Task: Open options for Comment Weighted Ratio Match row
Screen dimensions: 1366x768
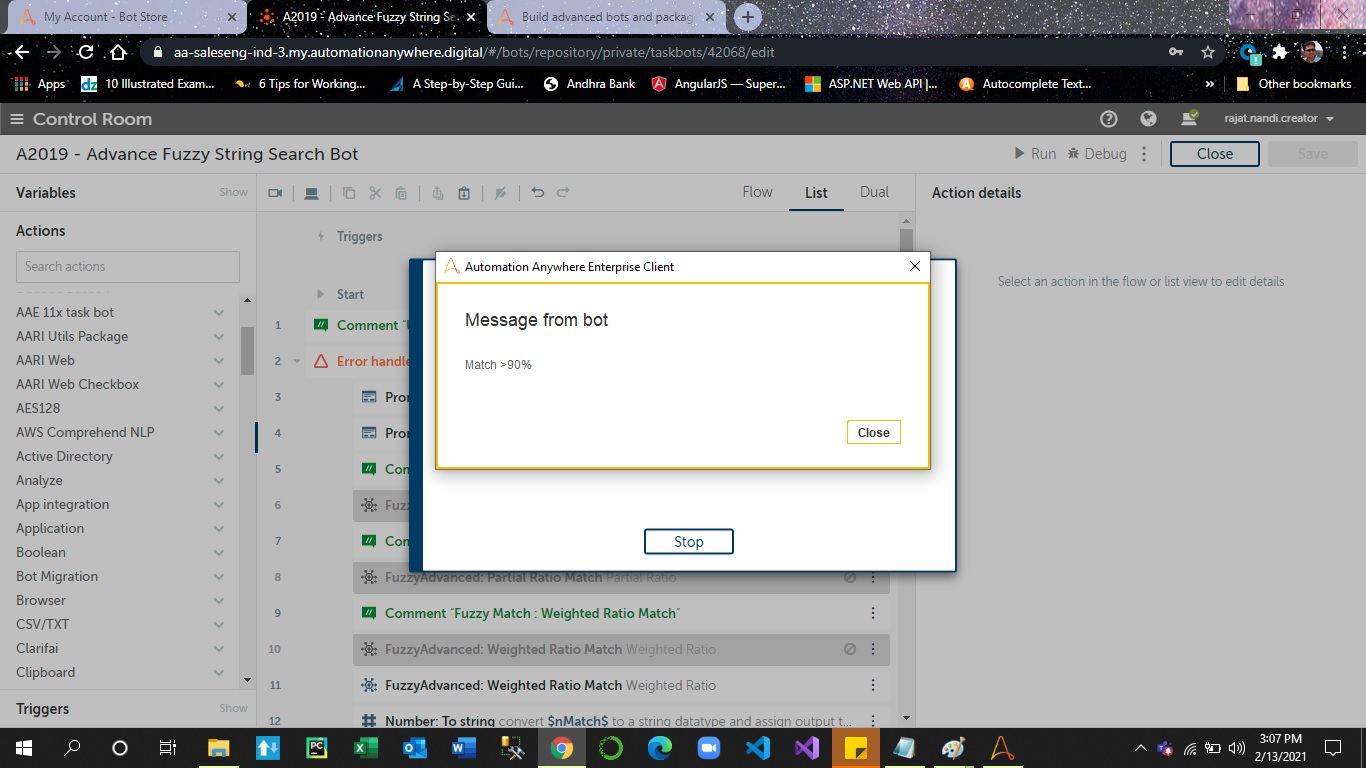Action: (x=872, y=613)
